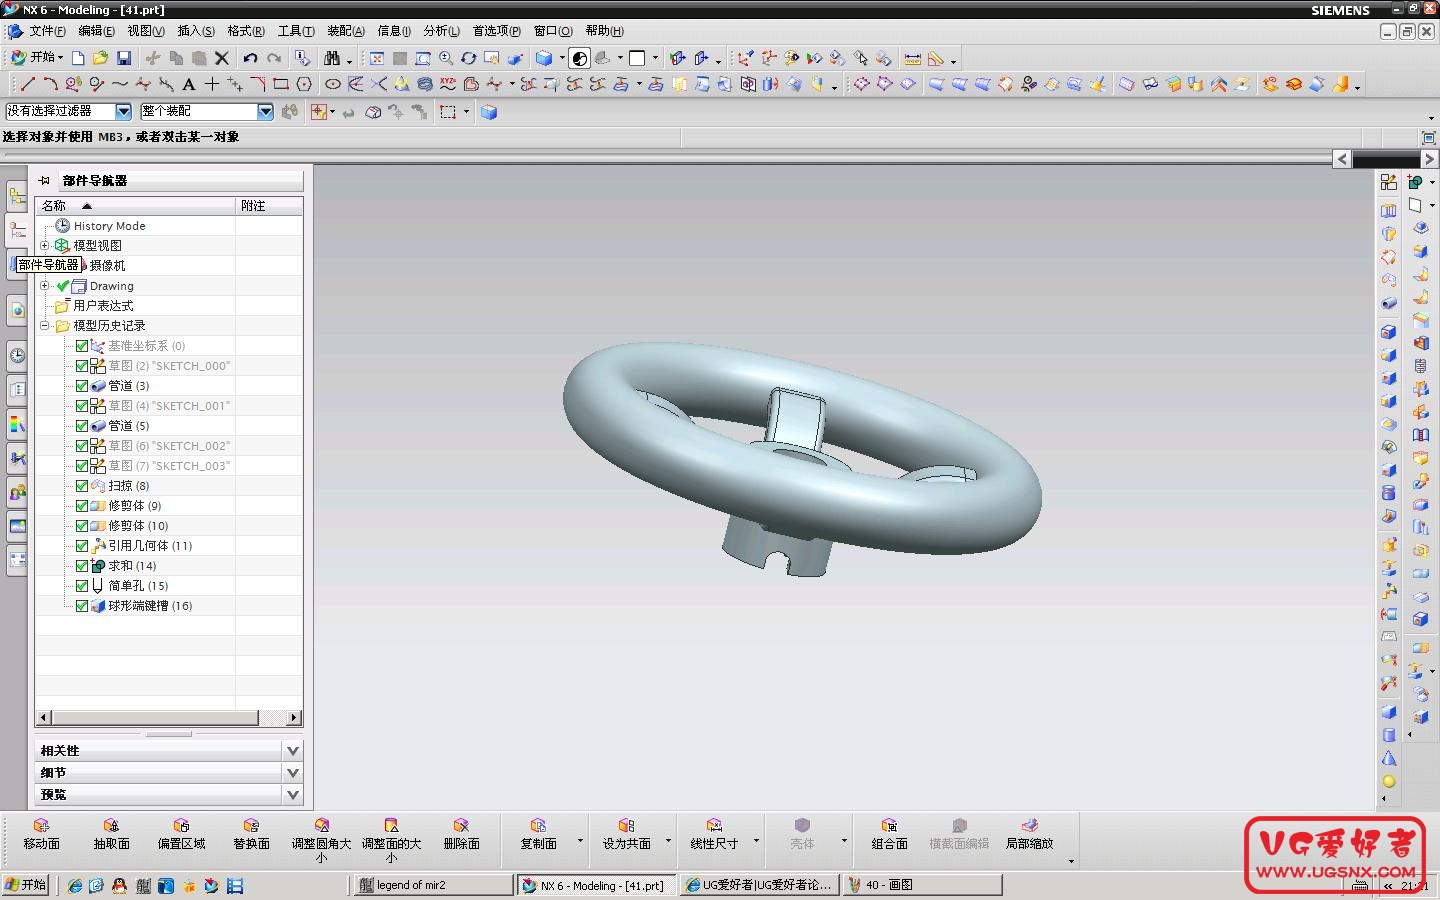Toggle checkbox for 求和 (14) feature

pos(82,566)
